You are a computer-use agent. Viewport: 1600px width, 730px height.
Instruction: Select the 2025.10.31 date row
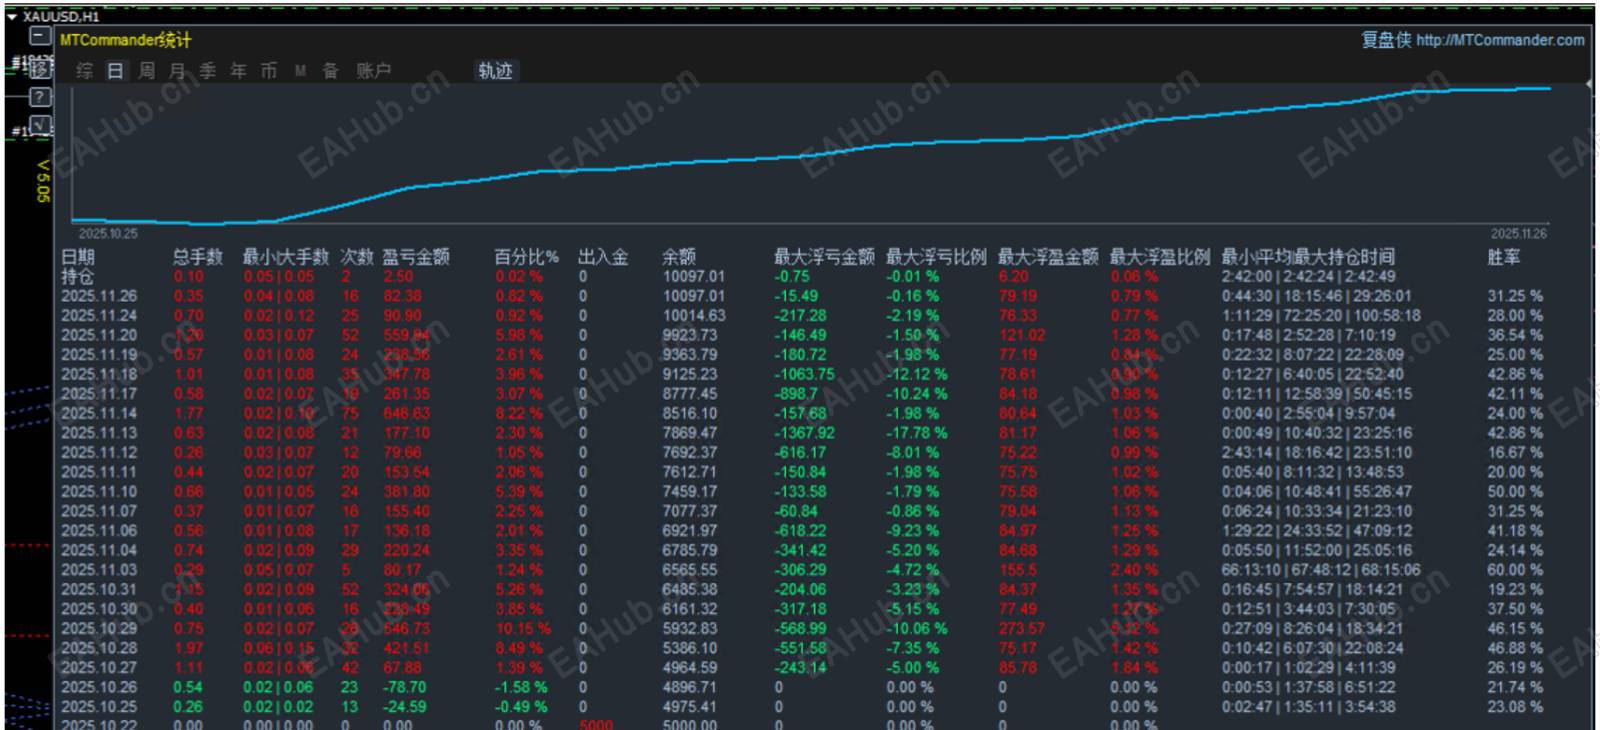99,589
